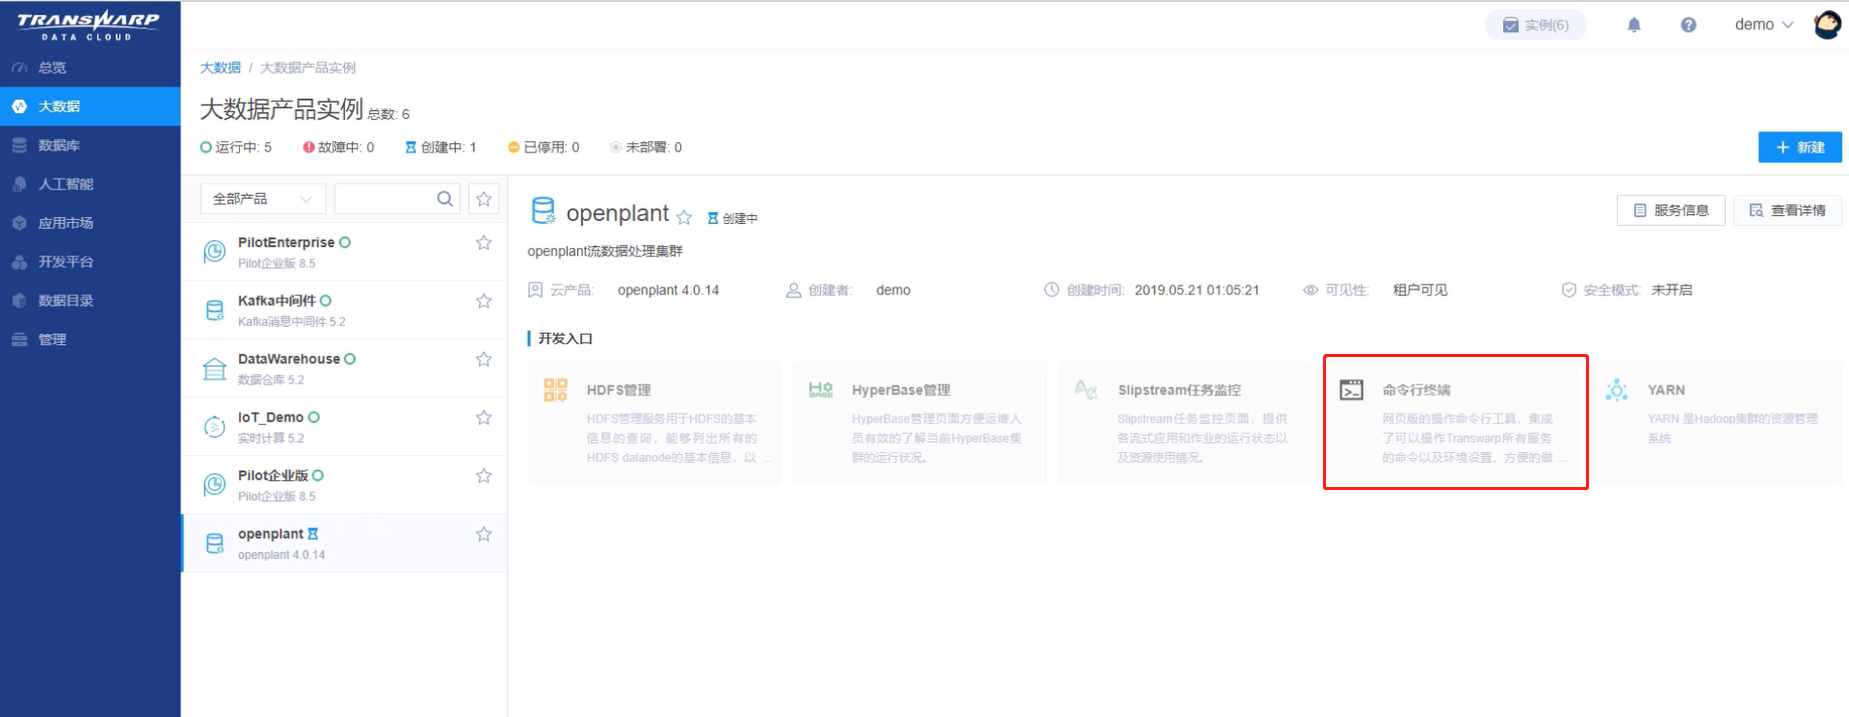
Task: Toggle star next to openplant title
Action: click(x=684, y=217)
